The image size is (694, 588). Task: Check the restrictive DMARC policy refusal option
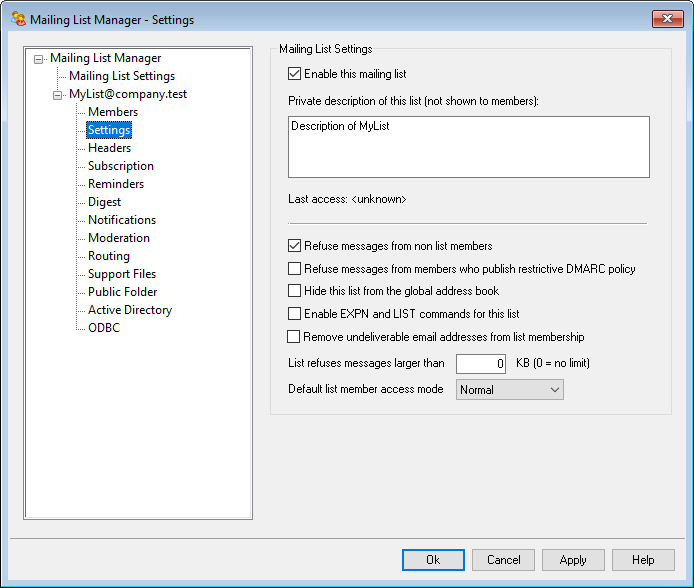point(294,268)
